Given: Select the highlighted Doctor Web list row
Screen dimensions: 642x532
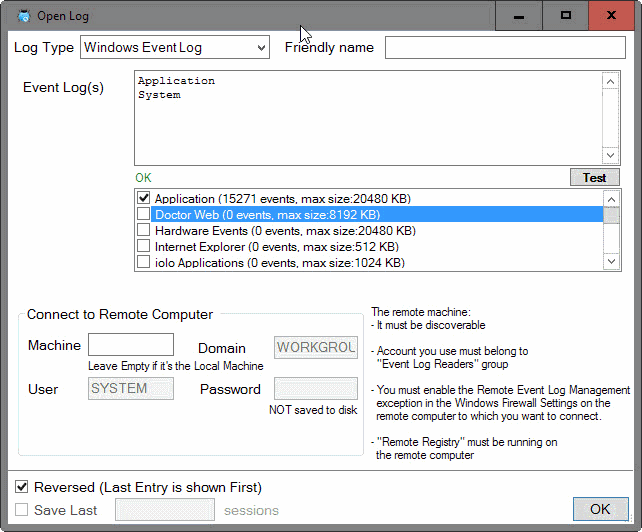Looking at the screenshot, I should (377, 215).
